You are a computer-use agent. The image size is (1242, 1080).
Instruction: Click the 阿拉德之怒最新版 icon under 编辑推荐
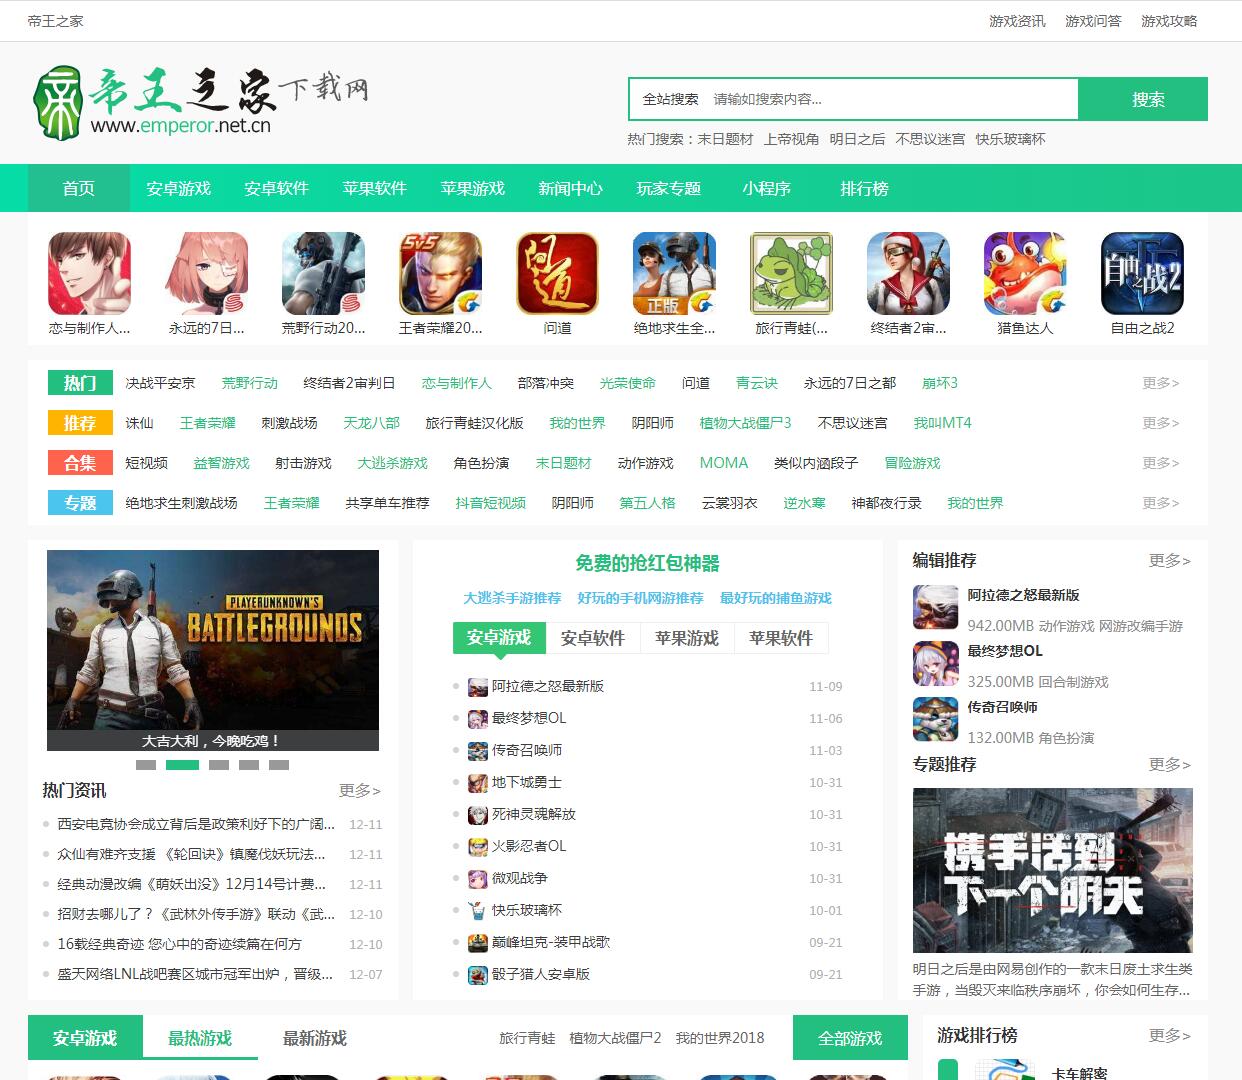(x=936, y=607)
